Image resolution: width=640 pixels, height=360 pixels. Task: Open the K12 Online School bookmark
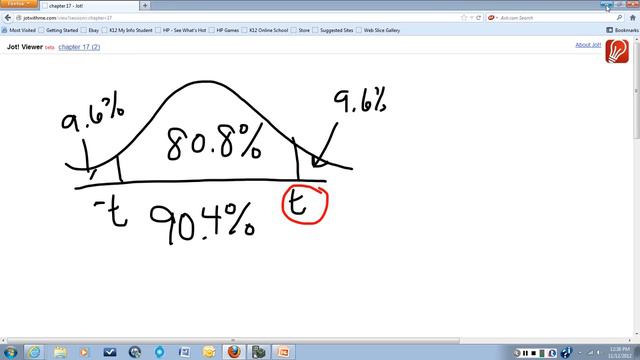click(x=265, y=30)
